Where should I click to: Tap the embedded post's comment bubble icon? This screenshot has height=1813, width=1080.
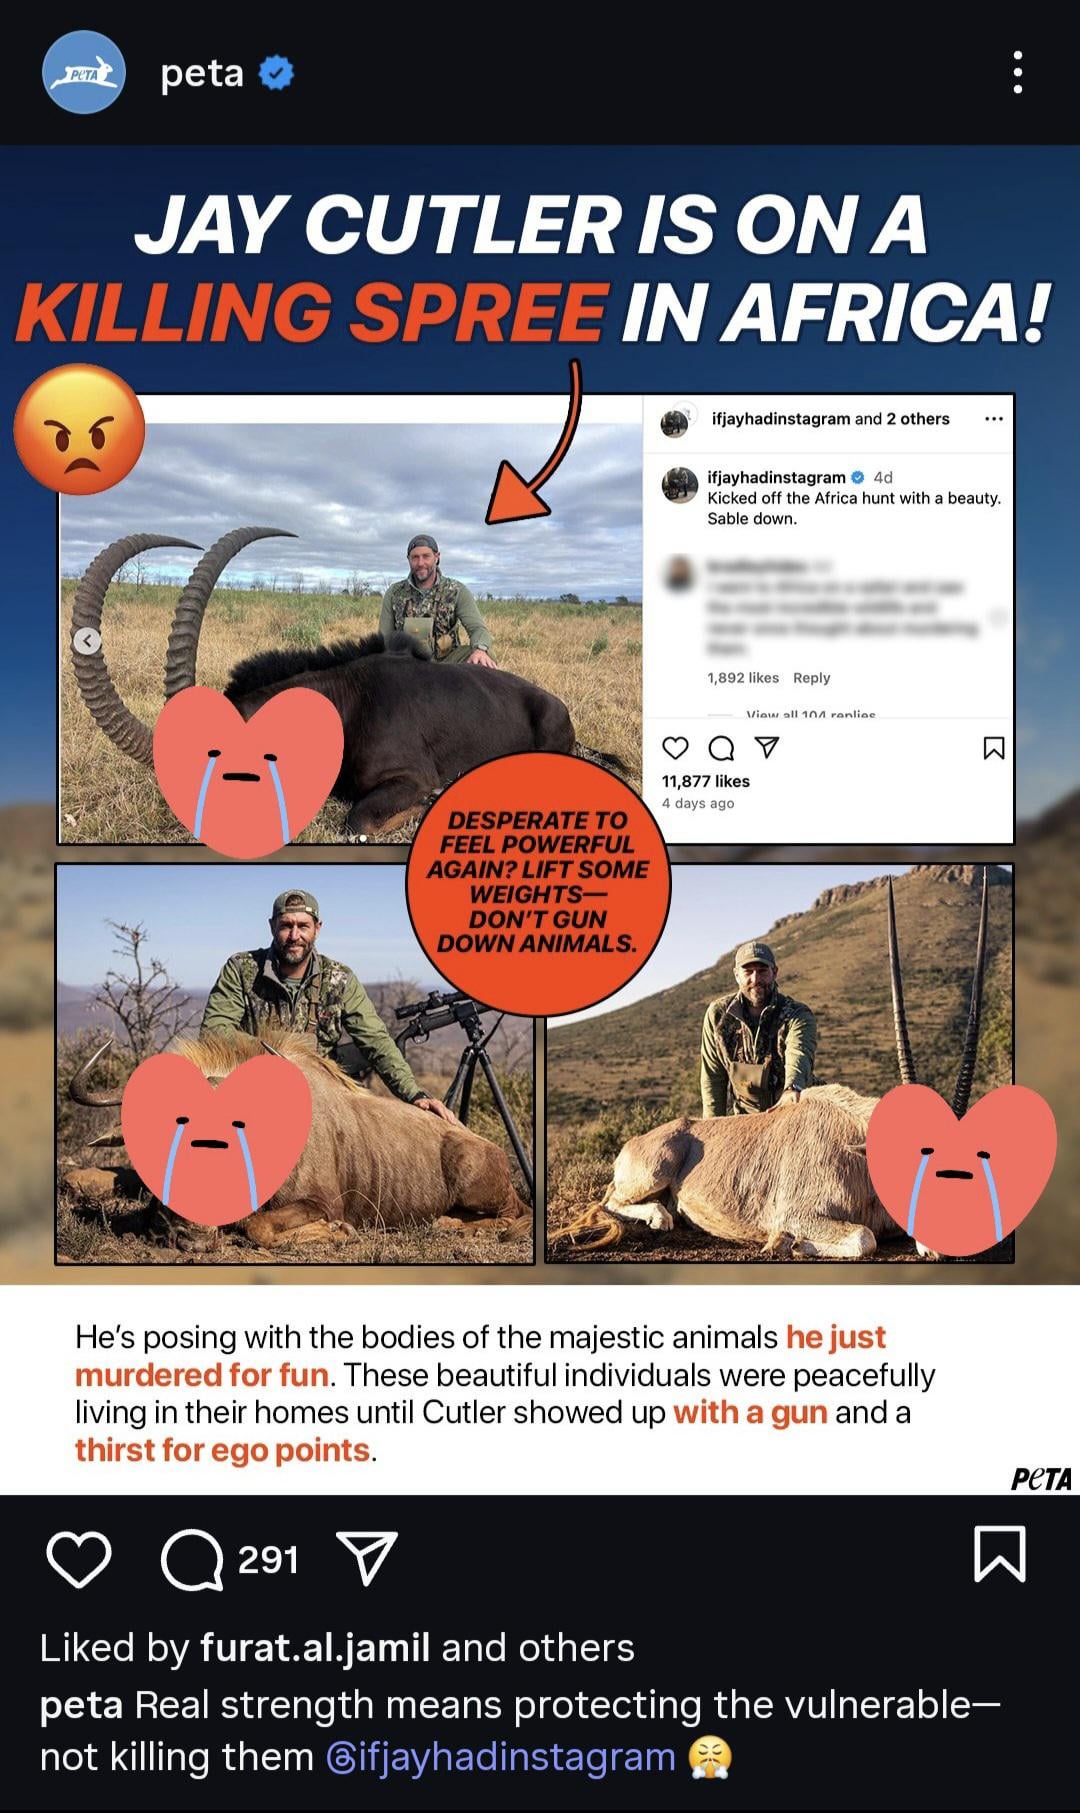click(720, 748)
